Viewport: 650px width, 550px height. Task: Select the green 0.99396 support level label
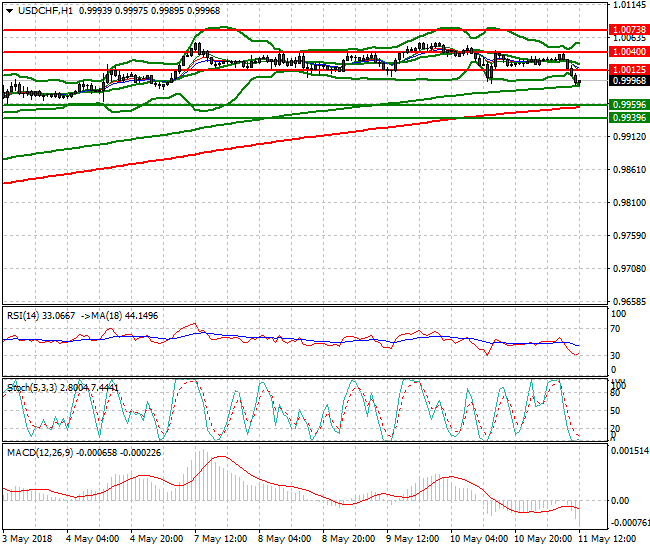coord(629,118)
